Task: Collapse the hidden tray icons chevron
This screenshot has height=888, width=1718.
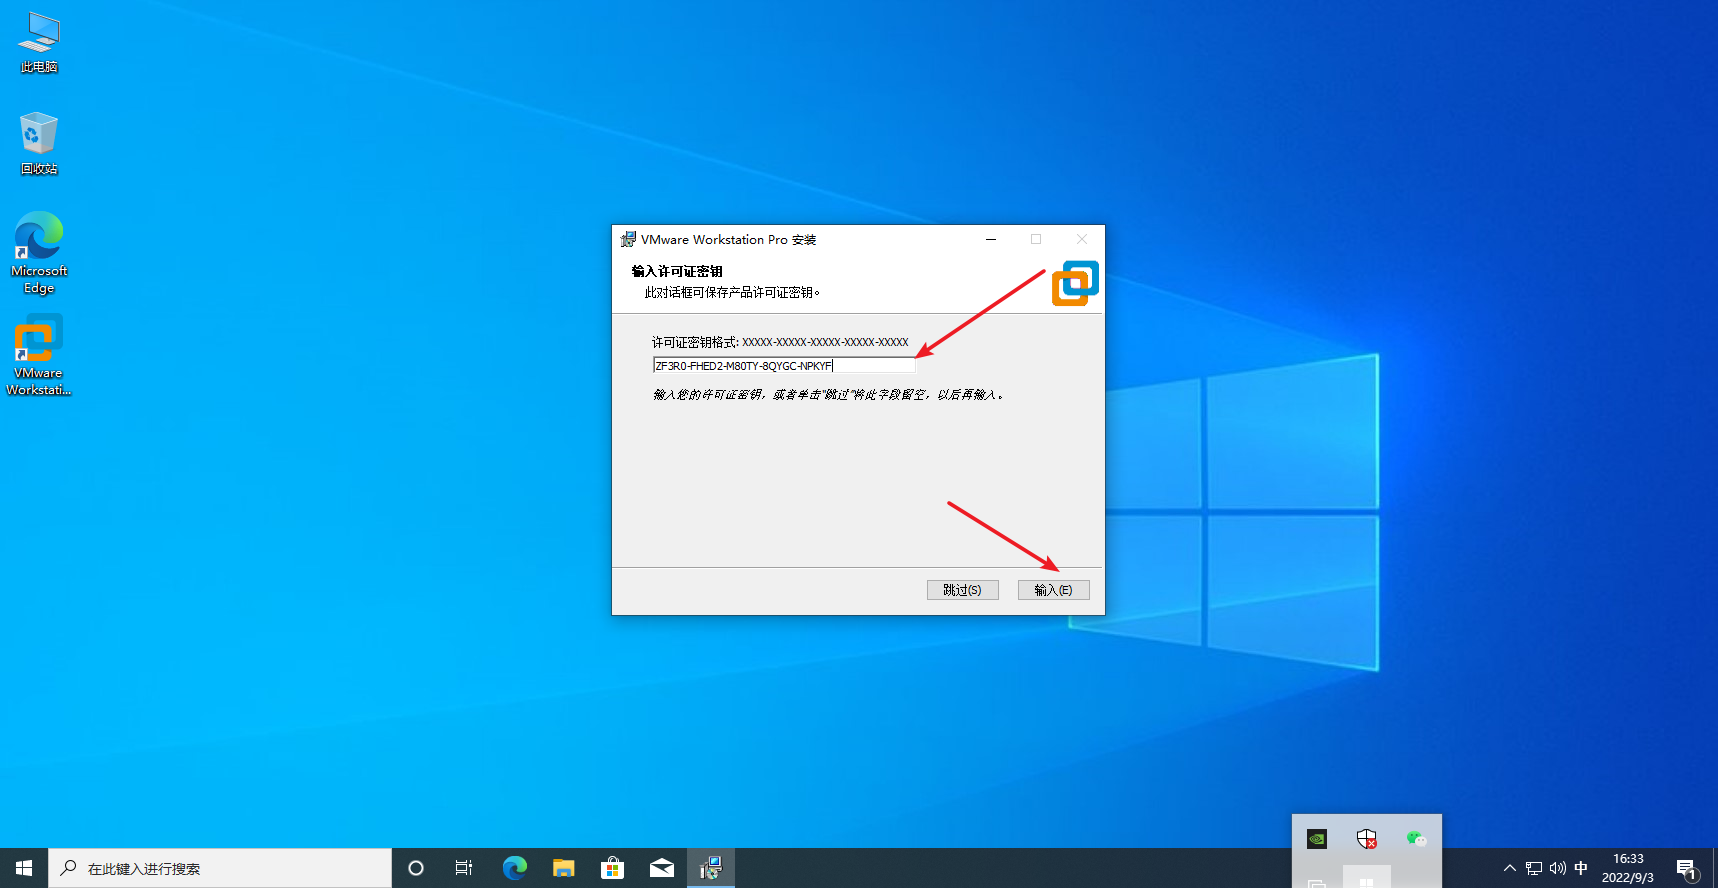Action: pyautogui.click(x=1510, y=868)
